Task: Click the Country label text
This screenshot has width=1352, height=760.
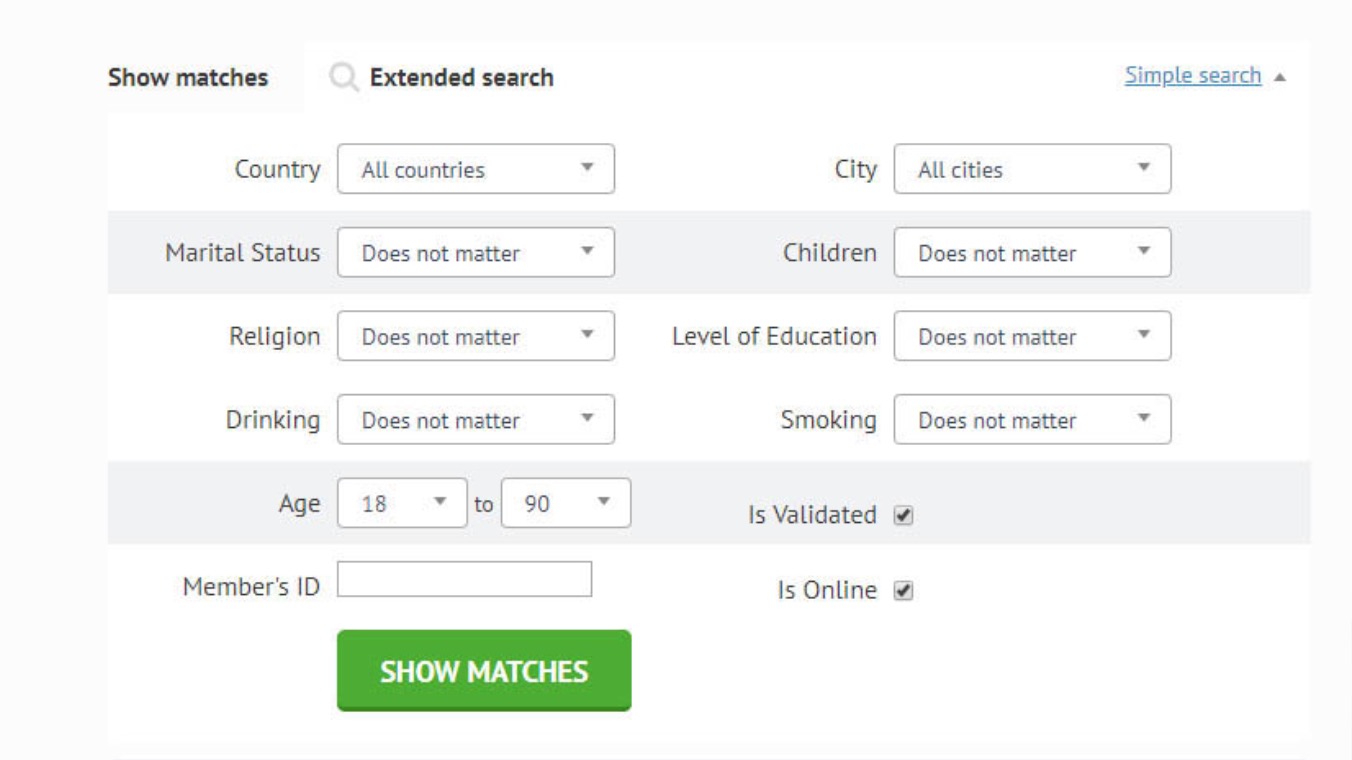Action: [278, 169]
